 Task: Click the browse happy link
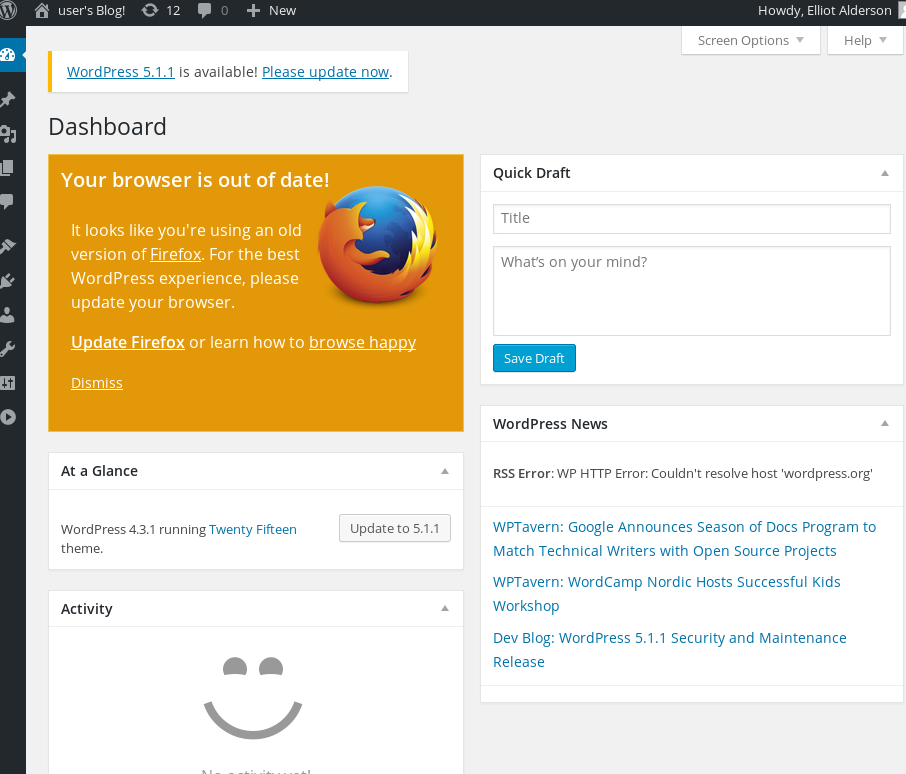point(362,342)
